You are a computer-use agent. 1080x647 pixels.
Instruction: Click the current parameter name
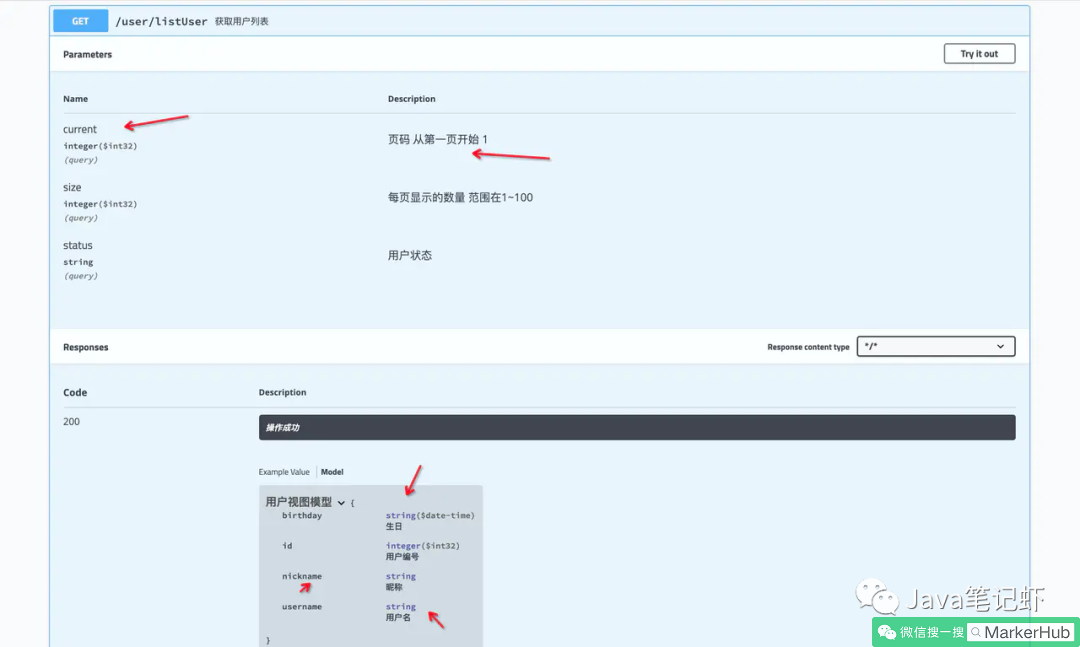[80, 130]
